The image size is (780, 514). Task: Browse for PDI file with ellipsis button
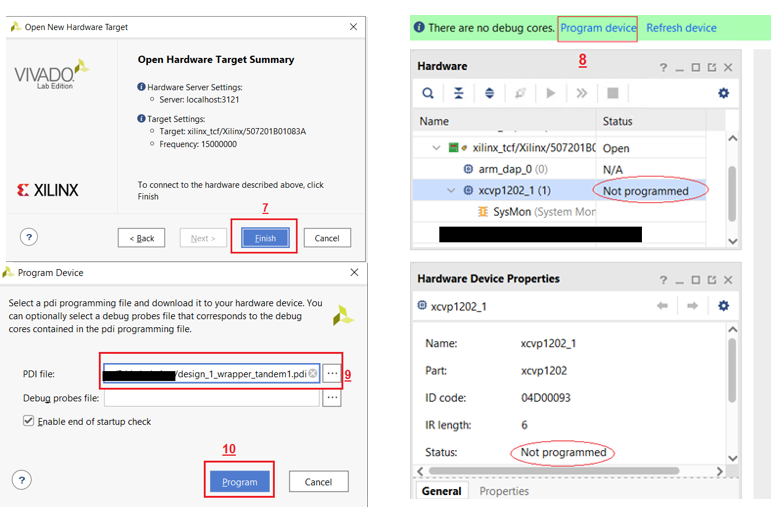(x=332, y=373)
